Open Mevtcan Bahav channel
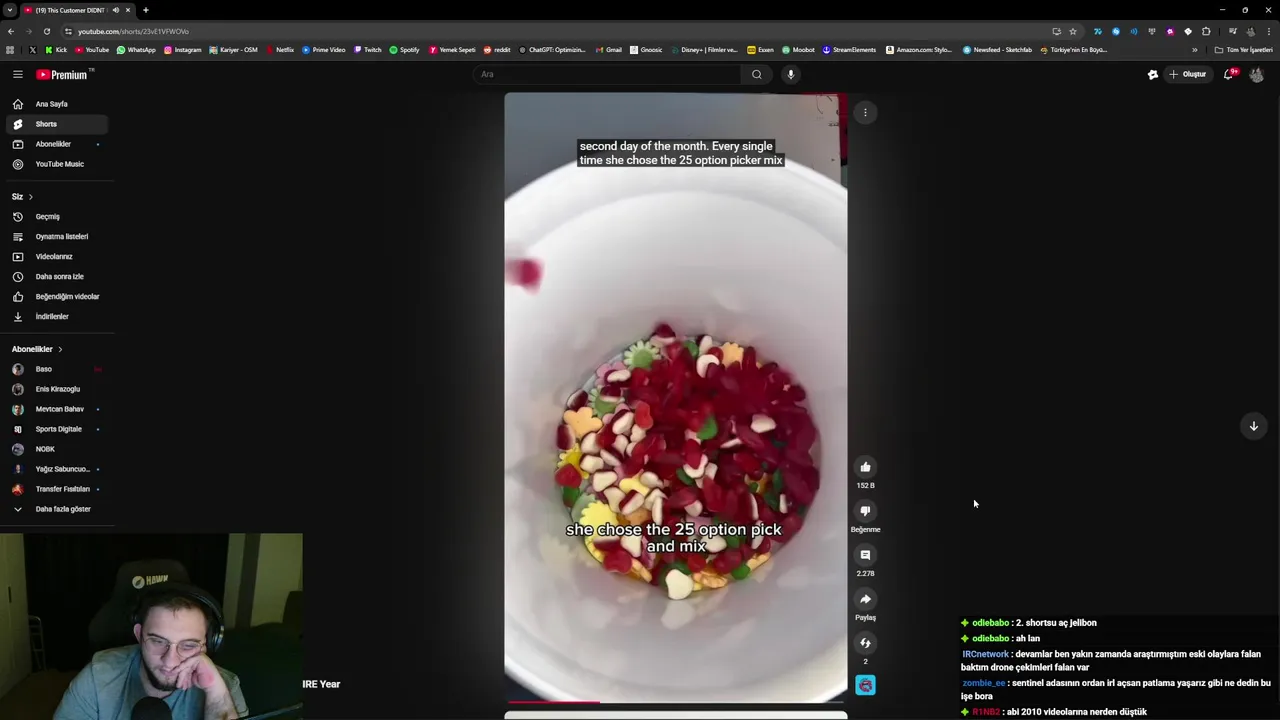 [x=56, y=409]
